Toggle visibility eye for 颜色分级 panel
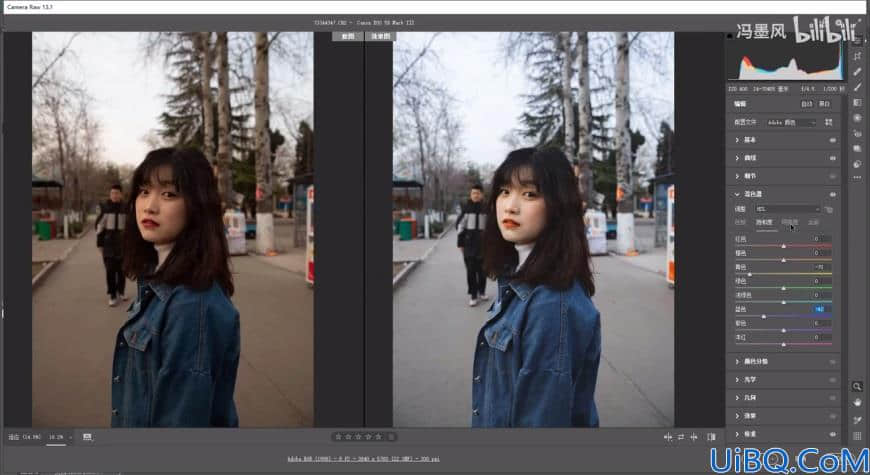870x475 pixels. 832,362
